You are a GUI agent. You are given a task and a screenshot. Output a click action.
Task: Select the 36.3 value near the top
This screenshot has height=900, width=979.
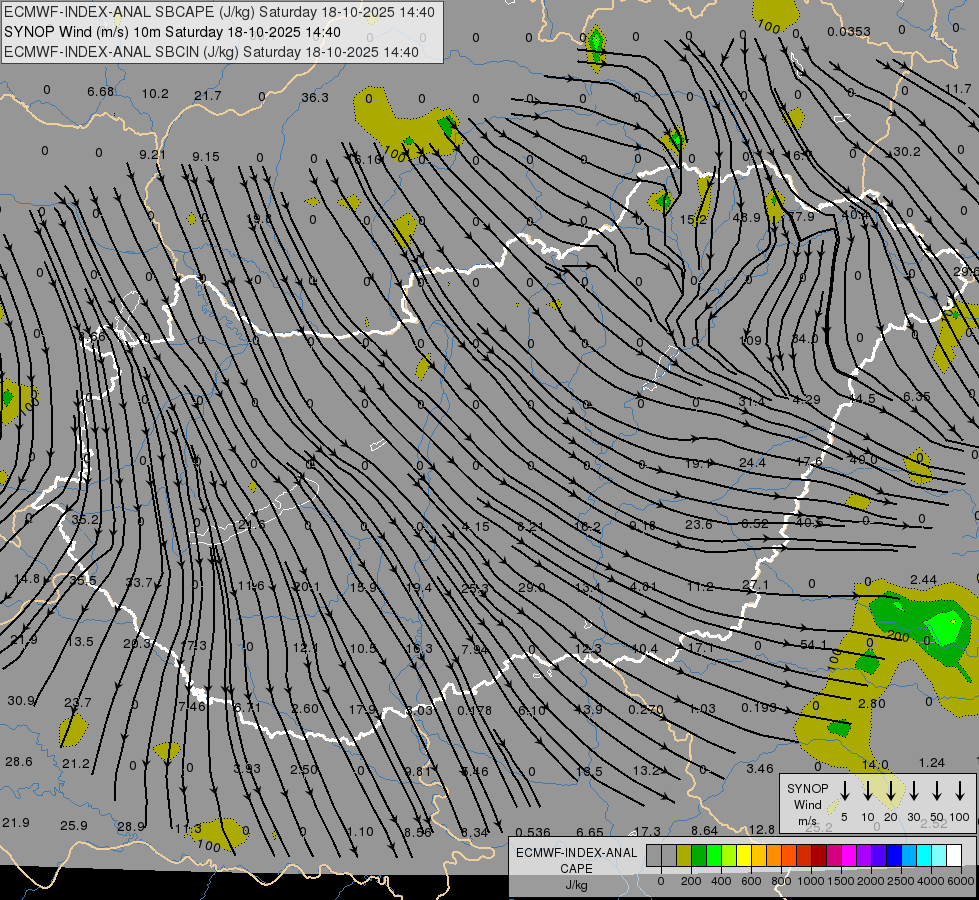[315, 97]
